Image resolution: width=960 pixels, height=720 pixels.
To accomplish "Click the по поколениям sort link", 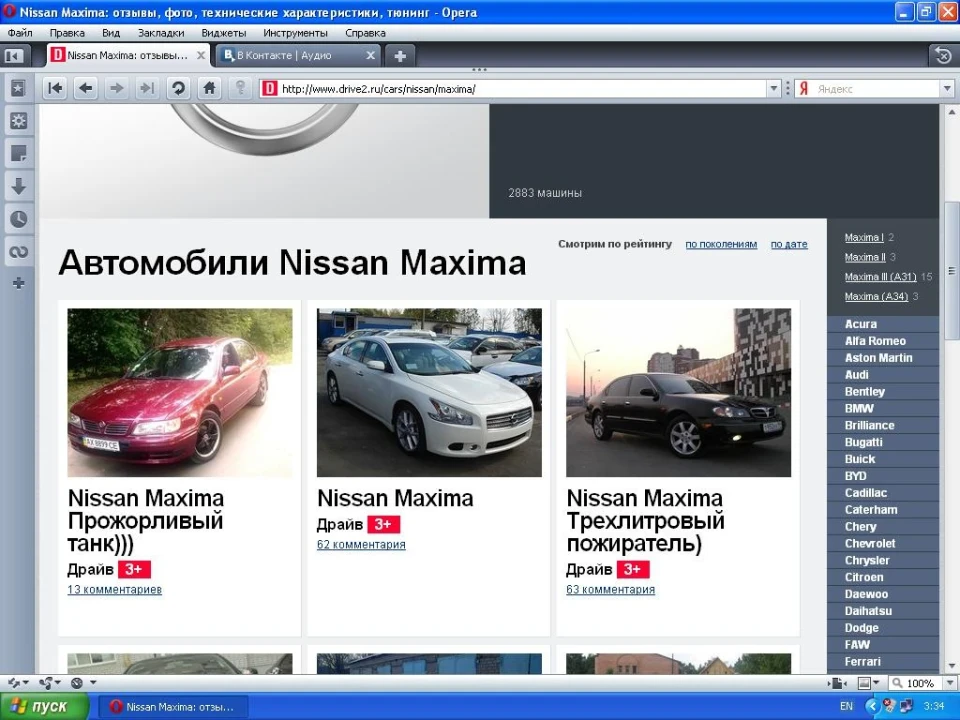I will [x=721, y=244].
